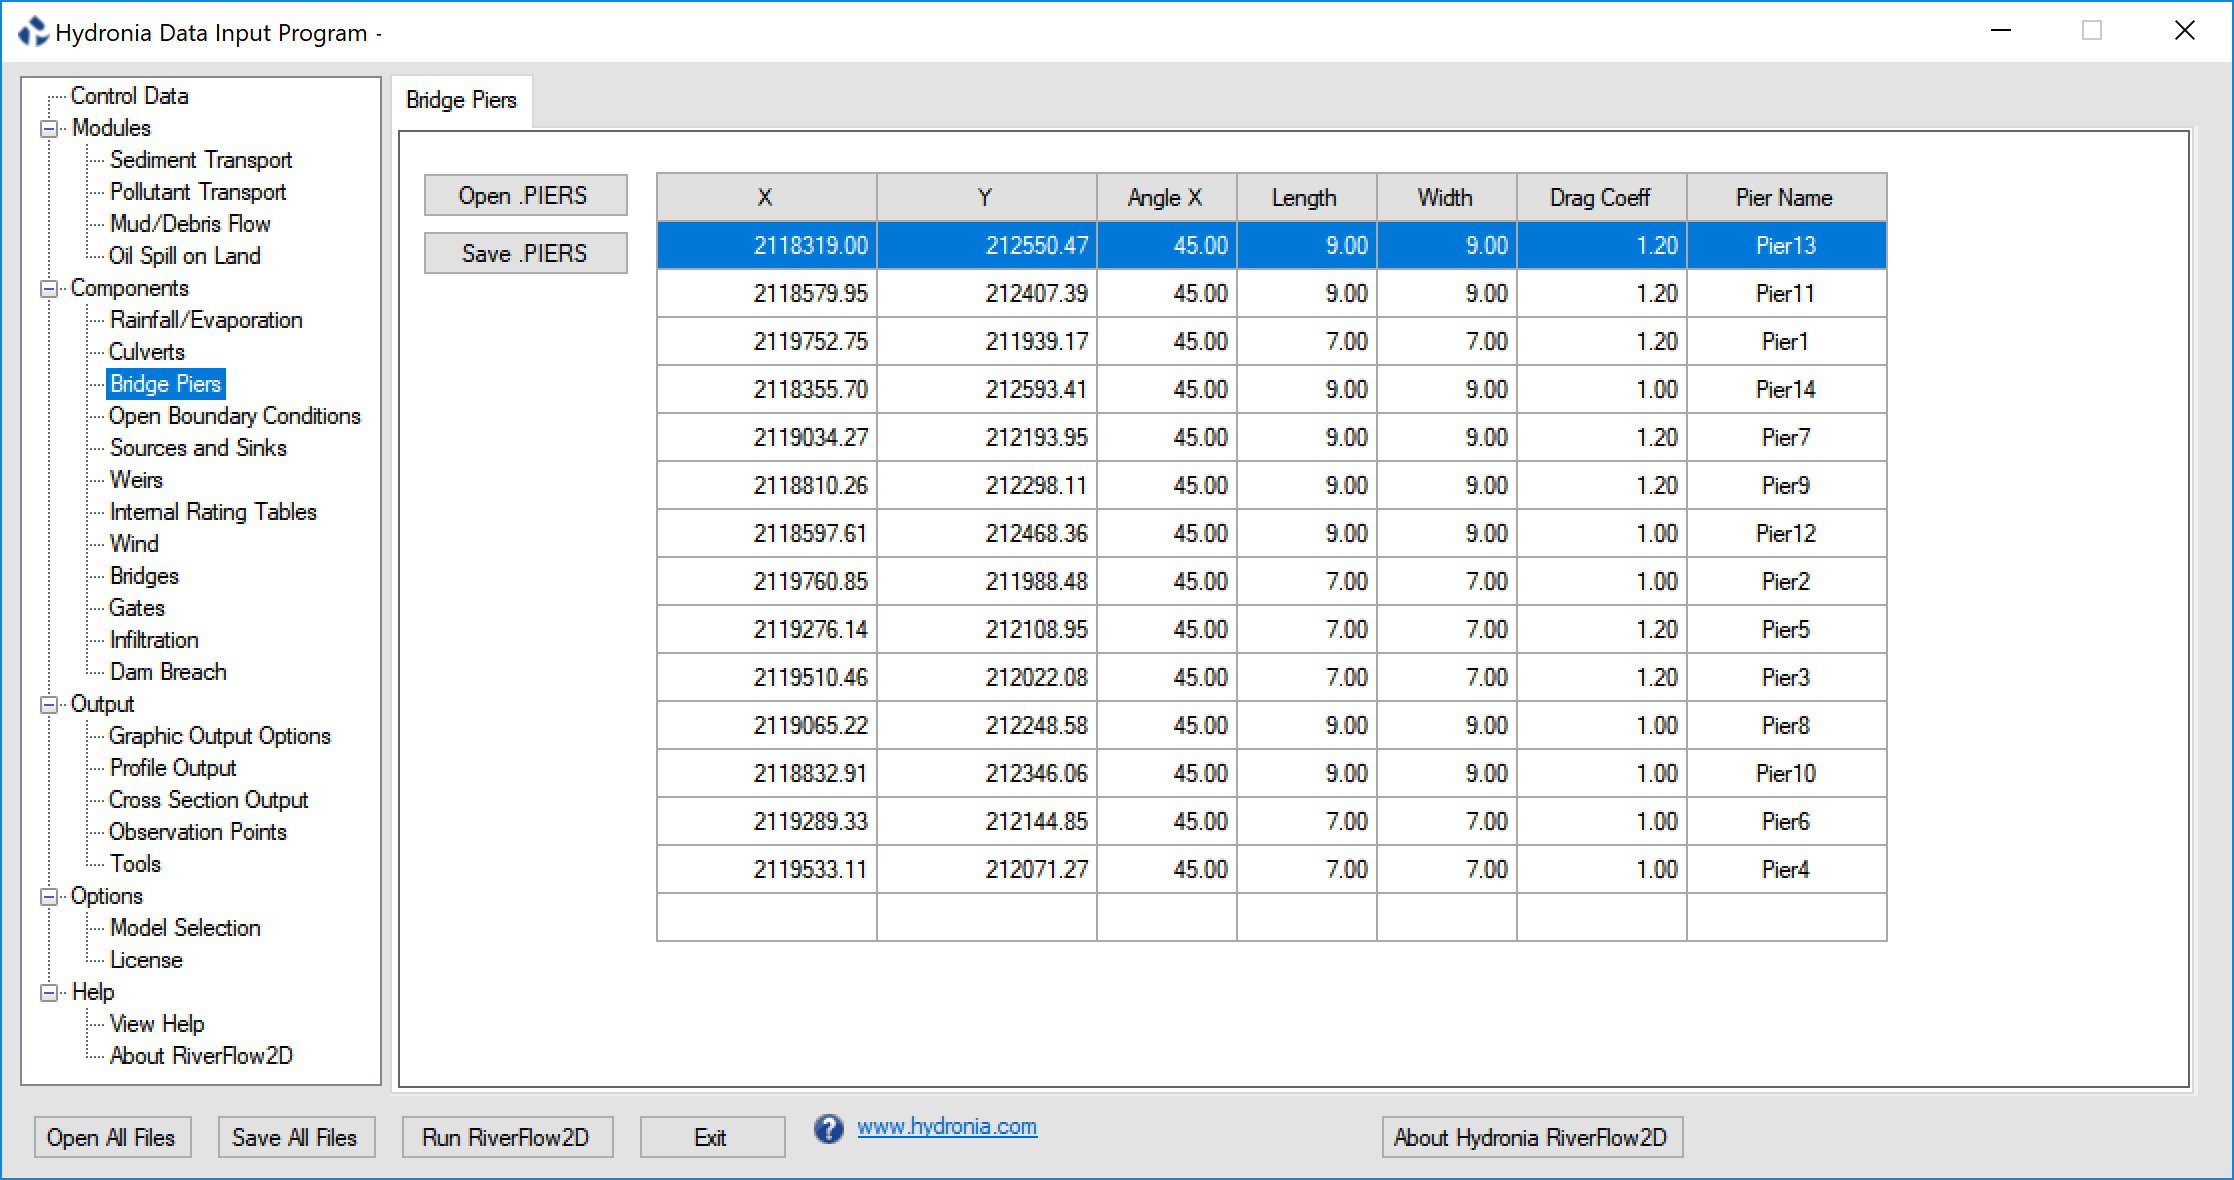This screenshot has height=1180, width=2234.
Task: Click the Pier13 name cell
Action: 1787,246
